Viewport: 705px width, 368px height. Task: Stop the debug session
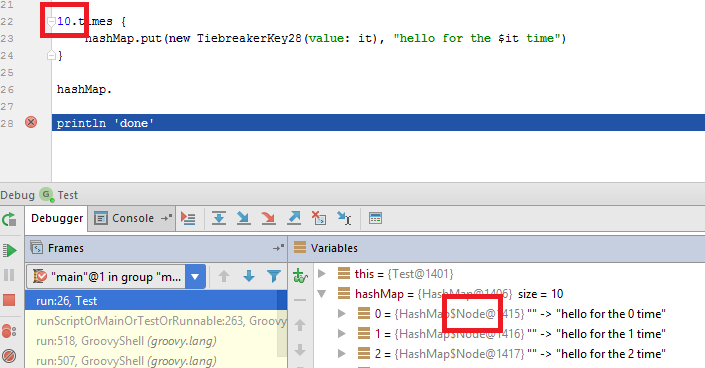click(9, 300)
